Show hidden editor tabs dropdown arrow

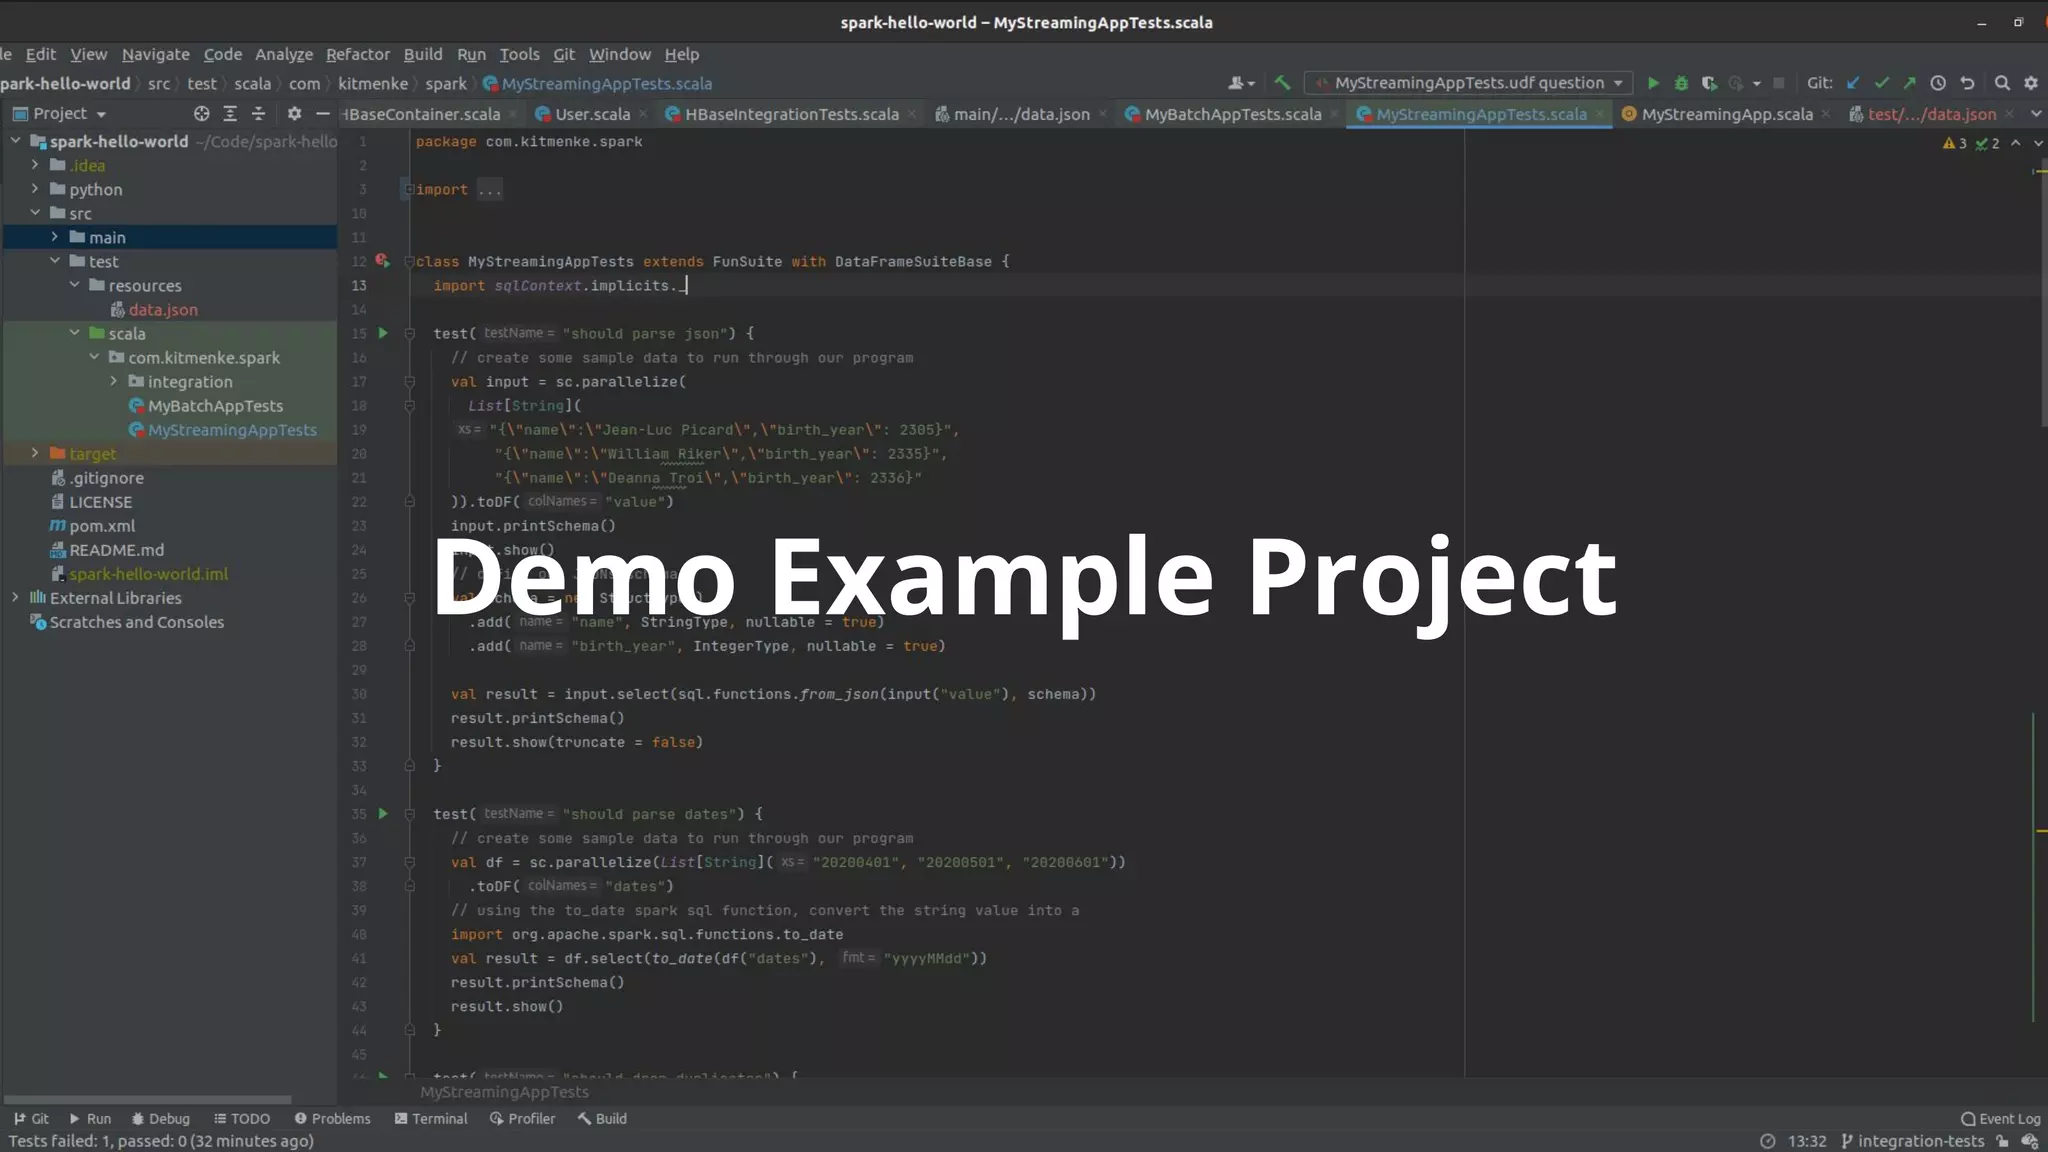click(x=2036, y=114)
